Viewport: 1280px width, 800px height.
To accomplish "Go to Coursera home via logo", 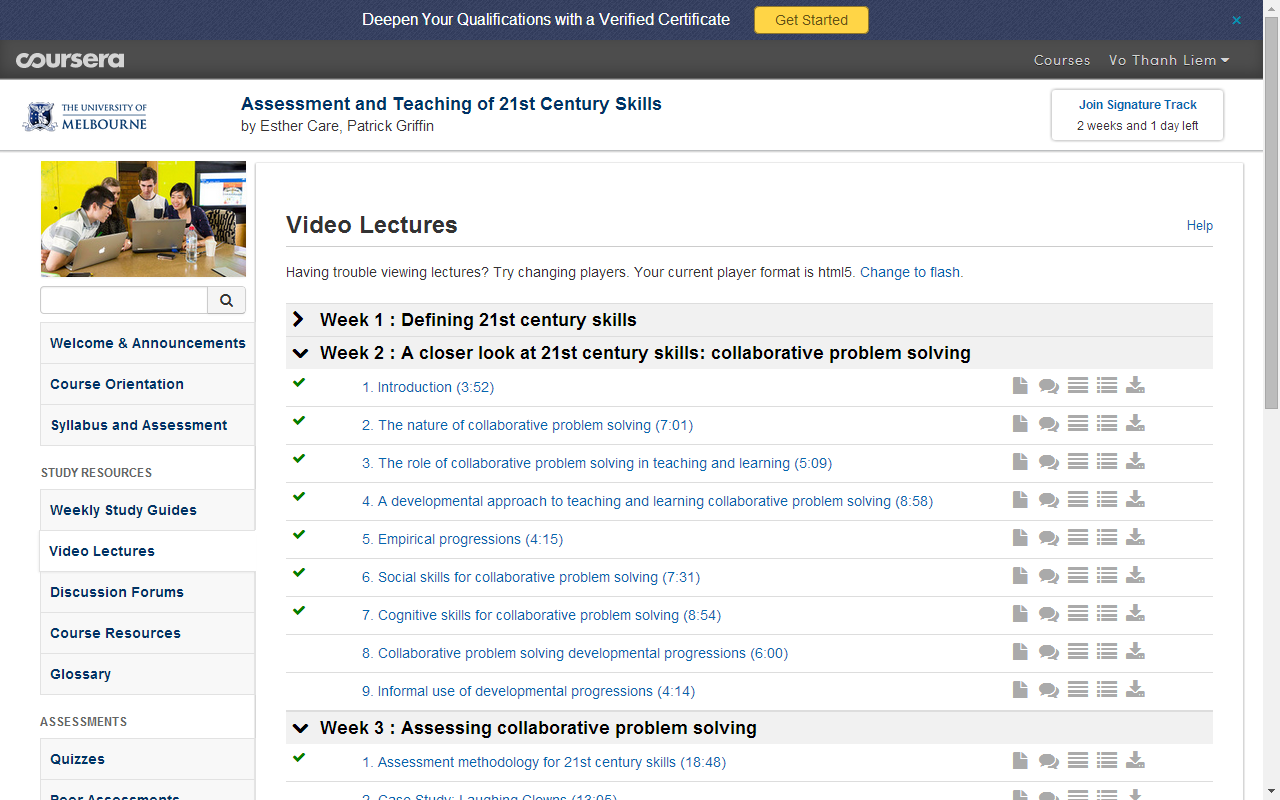I will [x=70, y=60].
